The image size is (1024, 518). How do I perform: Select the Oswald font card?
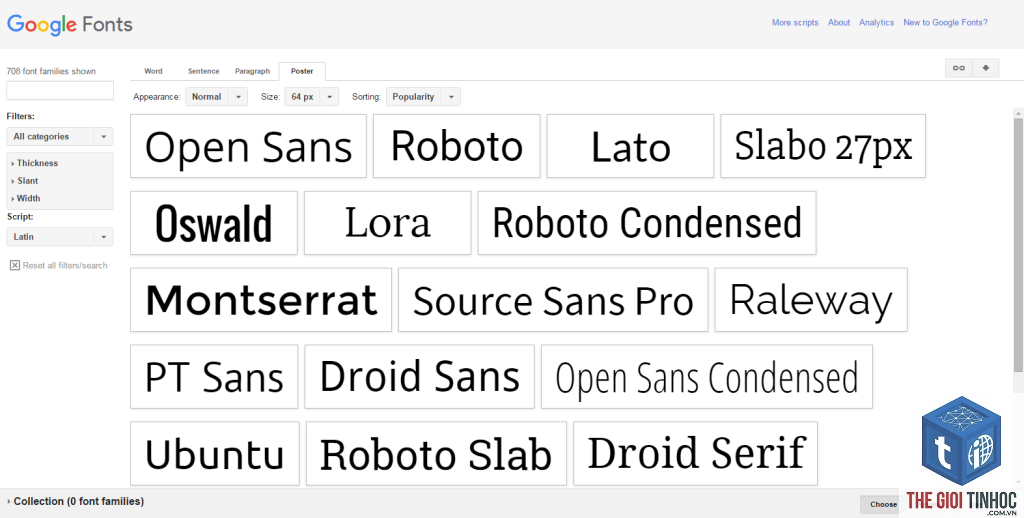coord(214,223)
